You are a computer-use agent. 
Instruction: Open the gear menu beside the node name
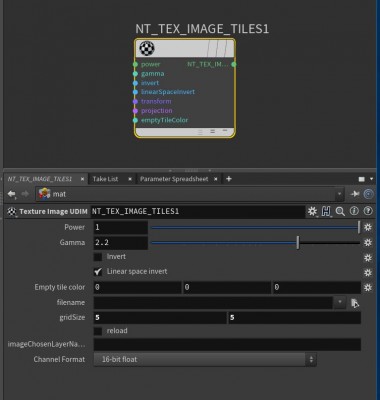pyautogui.click(x=312, y=211)
